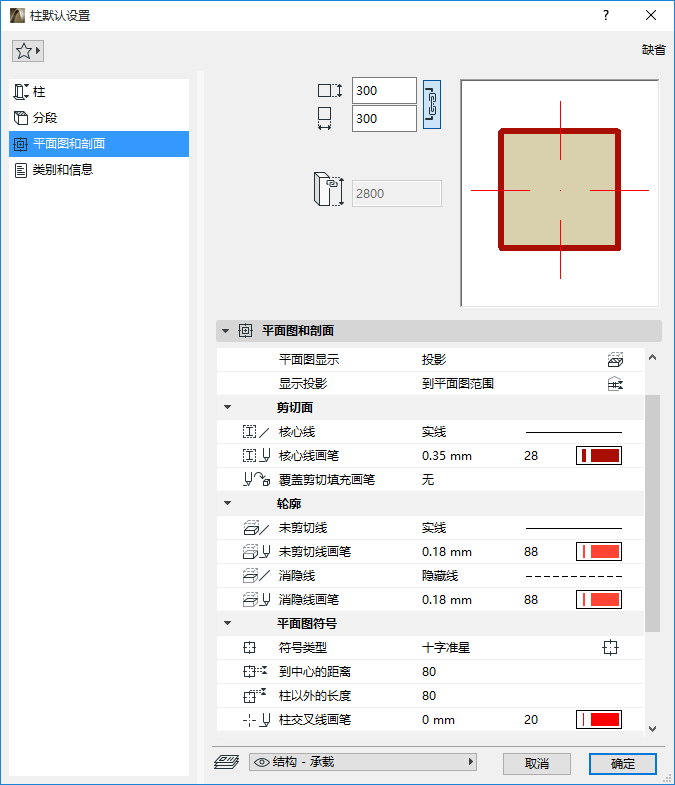675x785 pixels.
Task: Click the disabled 2800 height field
Action: pyautogui.click(x=397, y=193)
